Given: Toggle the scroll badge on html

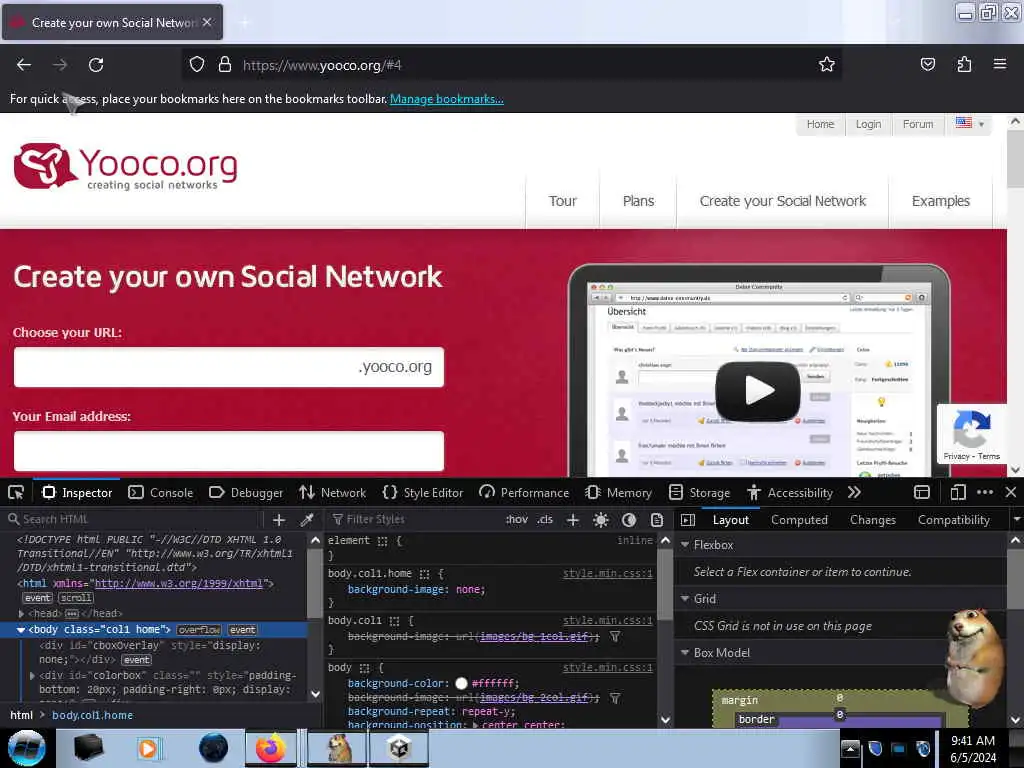Looking at the screenshot, I should point(76,598).
